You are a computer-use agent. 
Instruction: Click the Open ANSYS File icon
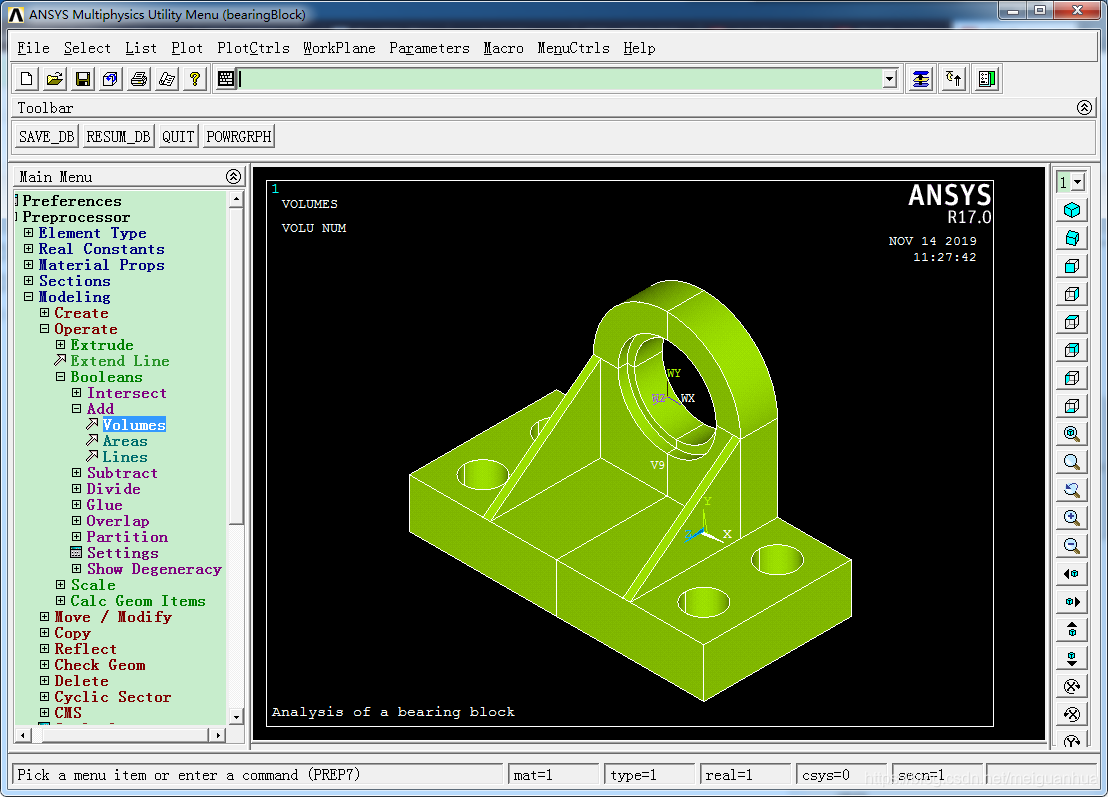[x=54, y=79]
